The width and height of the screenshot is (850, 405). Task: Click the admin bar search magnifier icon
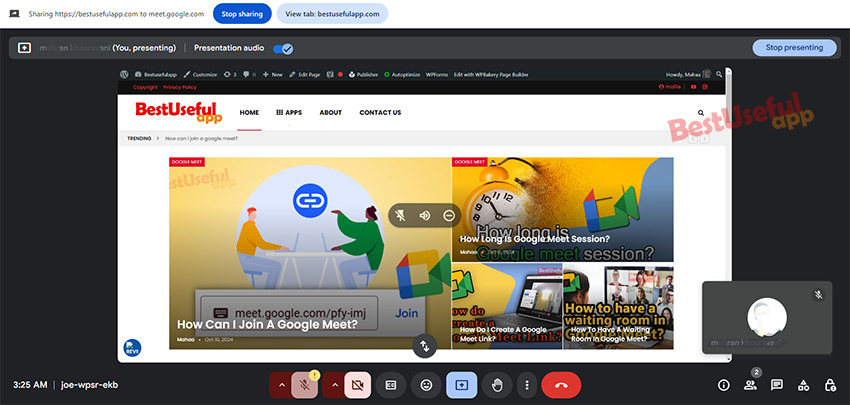tap(719, 75)
